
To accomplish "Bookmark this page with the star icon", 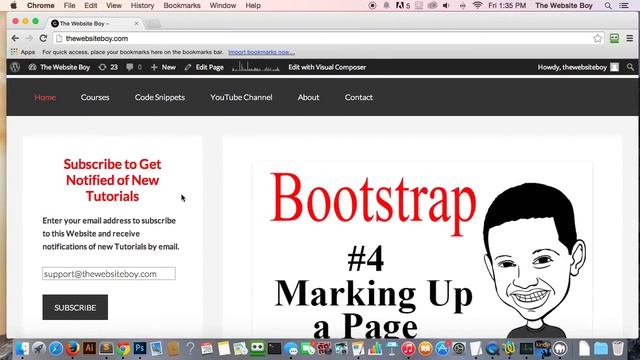I will pos(598,38).
